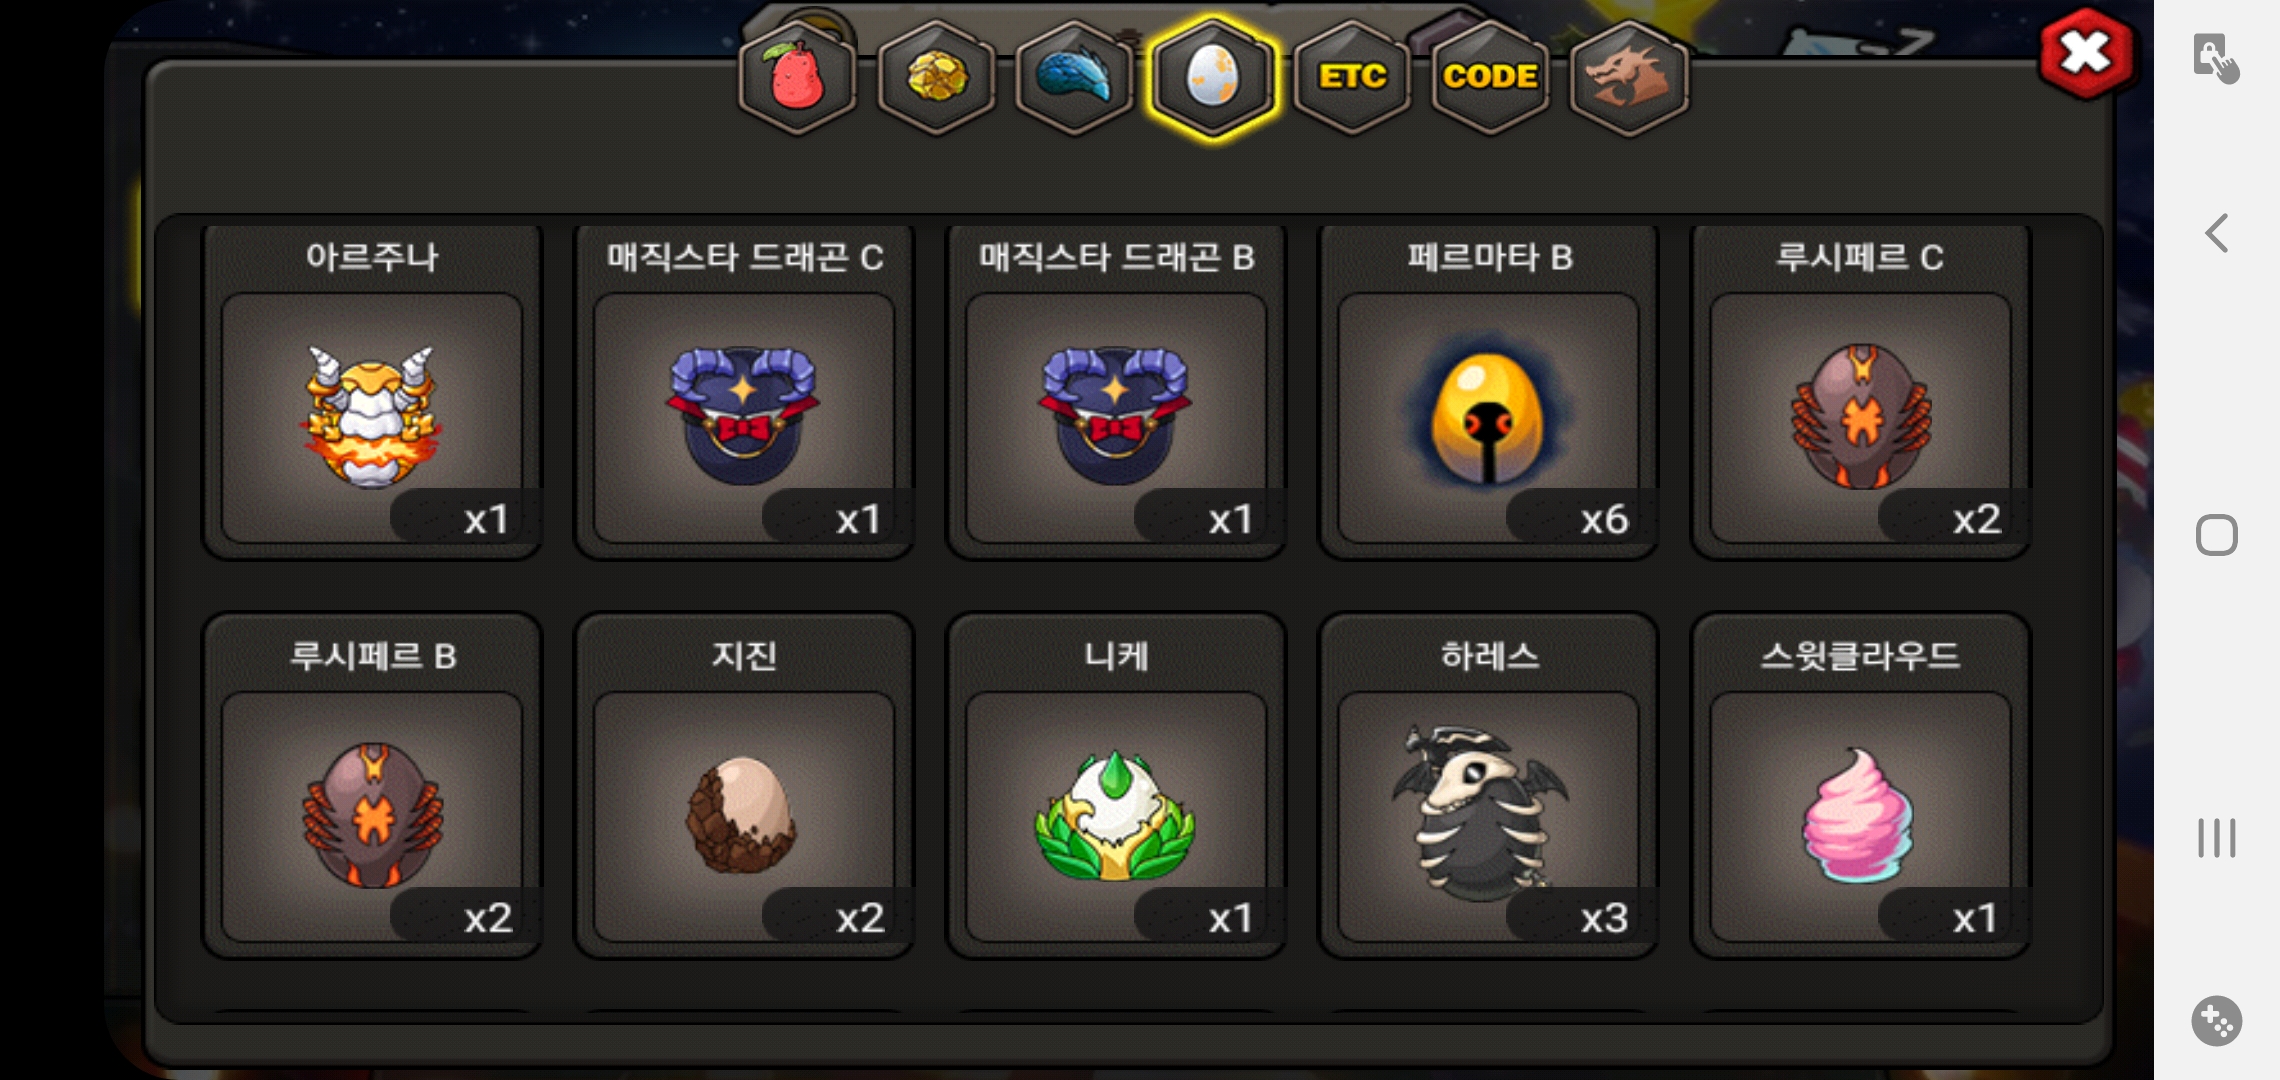Select the 니케 leafy green egg
Image resolution: width=2280 pixels, height=1080 pixels.
(1116, 786)
